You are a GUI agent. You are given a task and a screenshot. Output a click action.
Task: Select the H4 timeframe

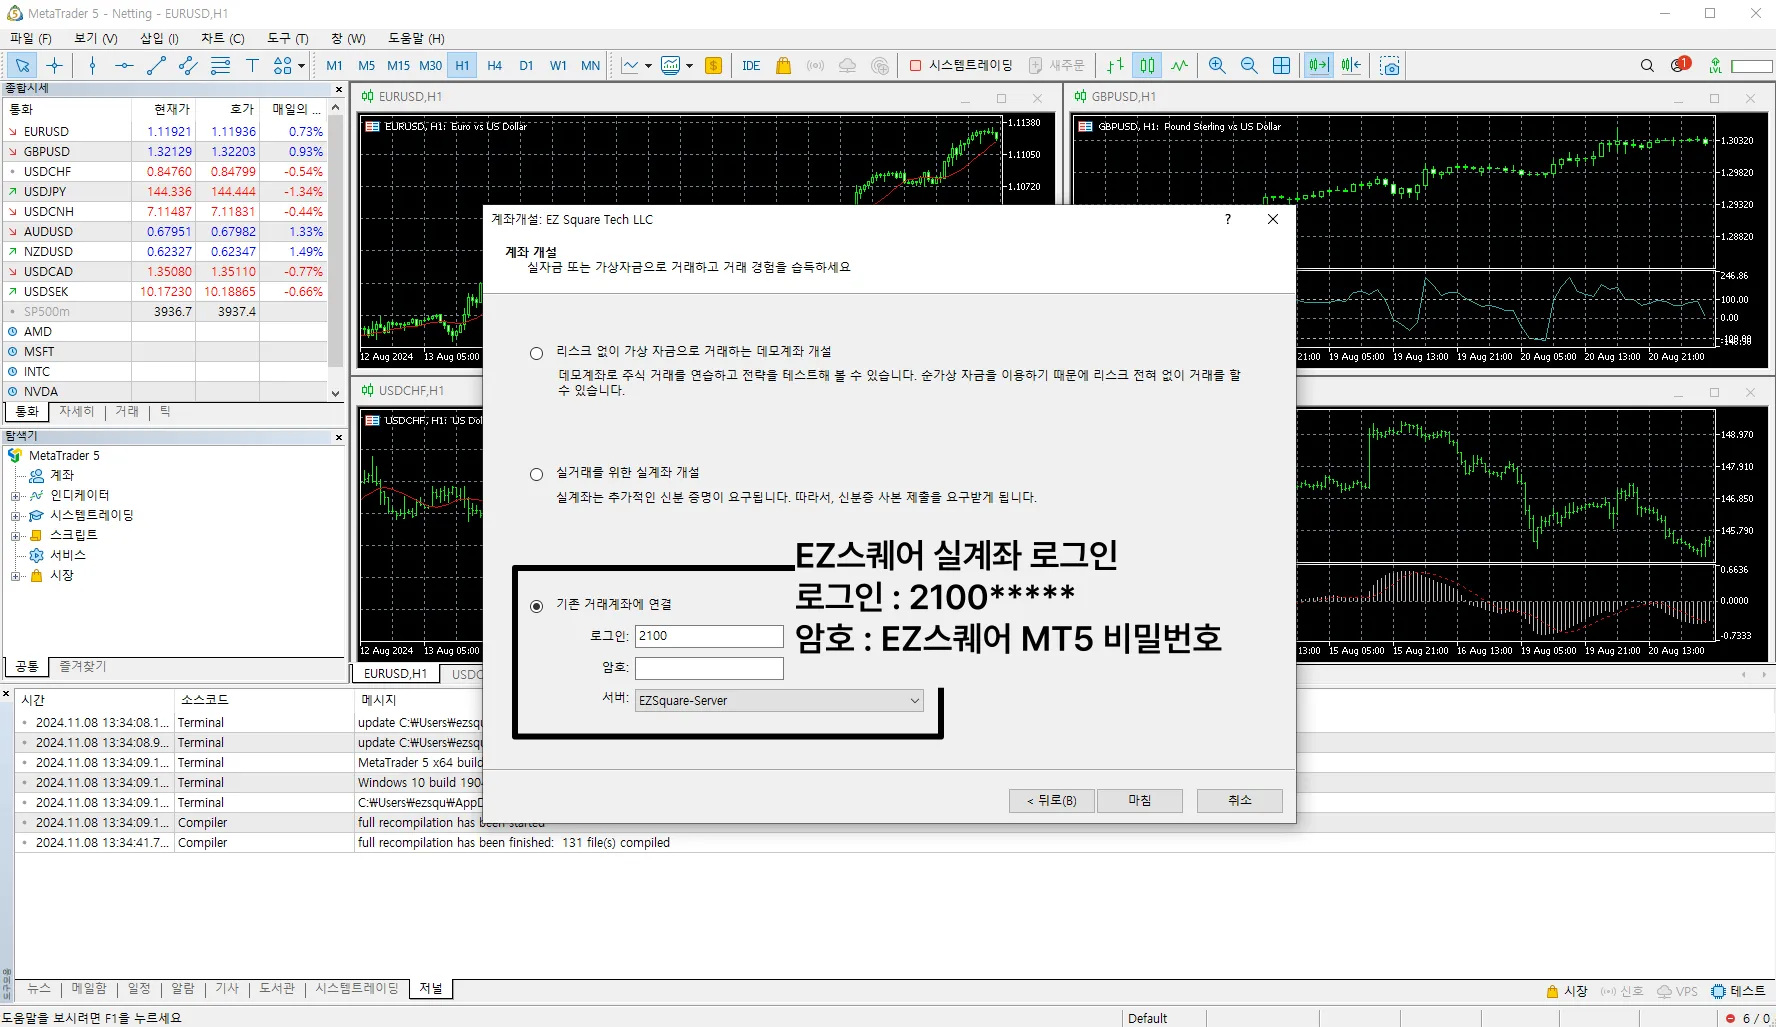pos(494,66)
